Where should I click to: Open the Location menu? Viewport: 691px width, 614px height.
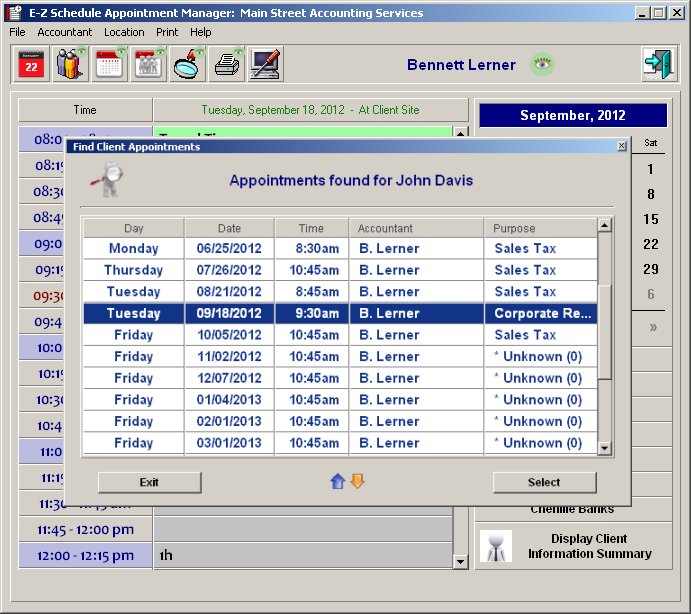[x=124, y=32]
